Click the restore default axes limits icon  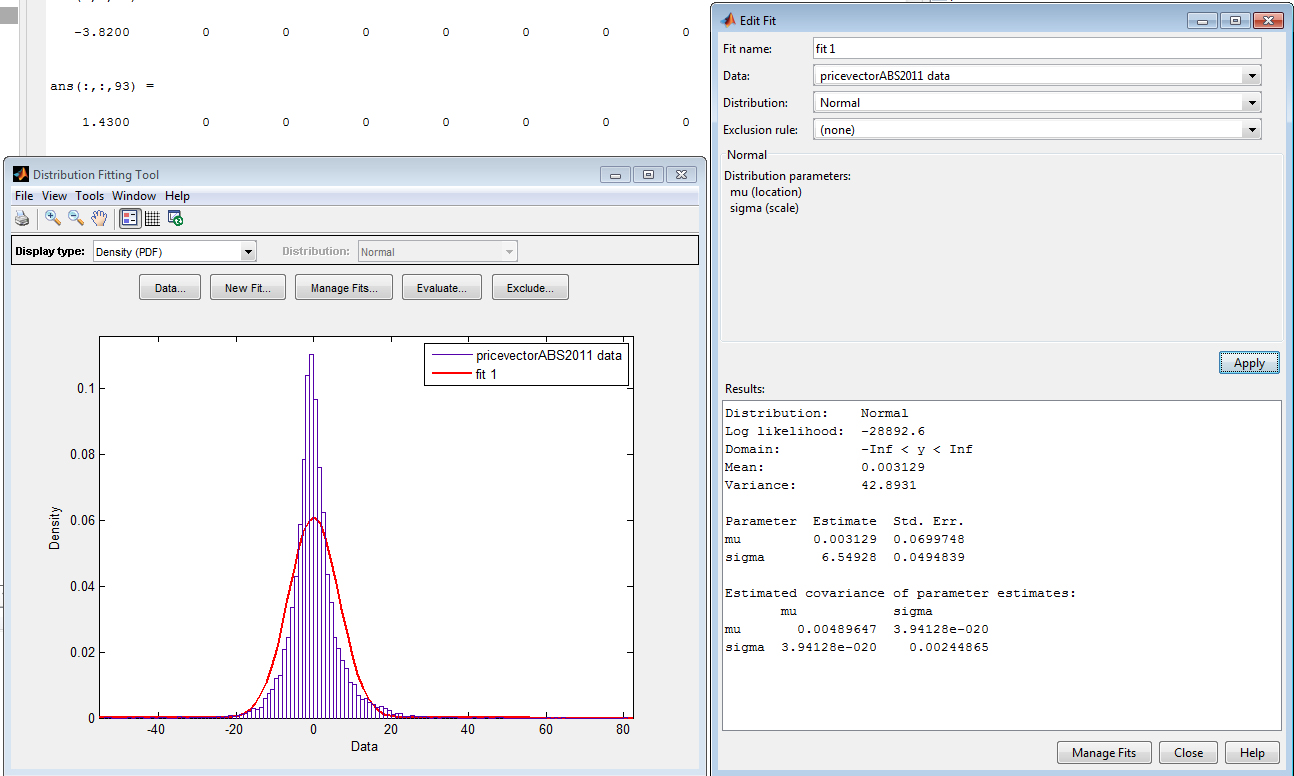point(176,218)
